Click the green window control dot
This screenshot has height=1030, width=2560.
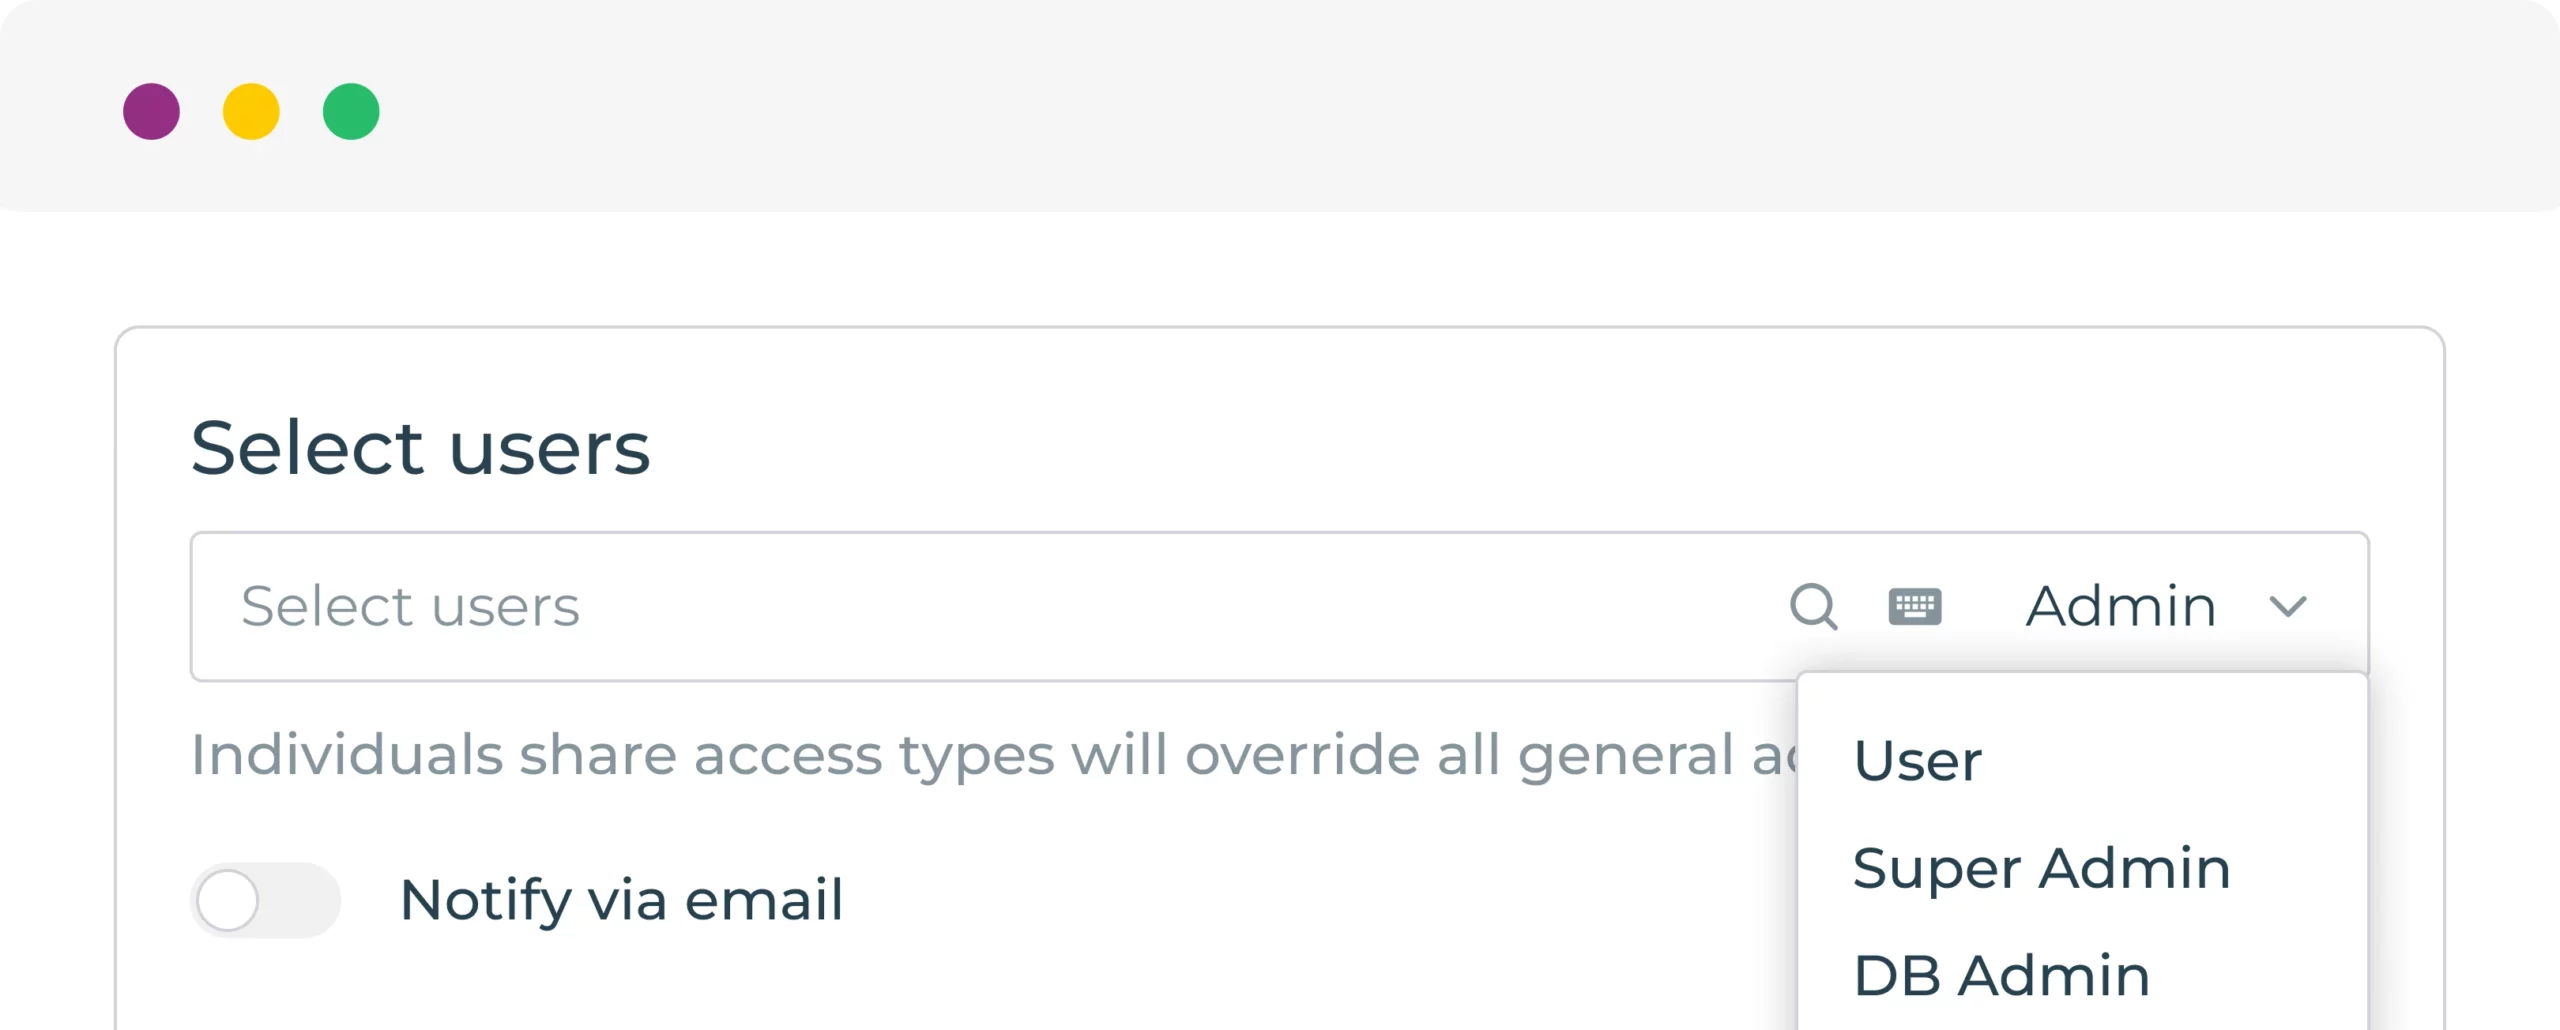click(350, 110)
